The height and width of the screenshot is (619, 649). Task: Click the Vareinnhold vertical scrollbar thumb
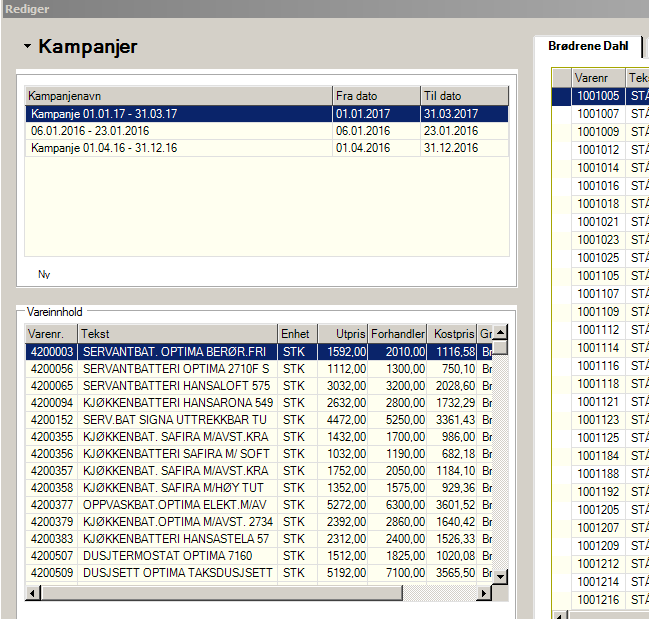500,348
